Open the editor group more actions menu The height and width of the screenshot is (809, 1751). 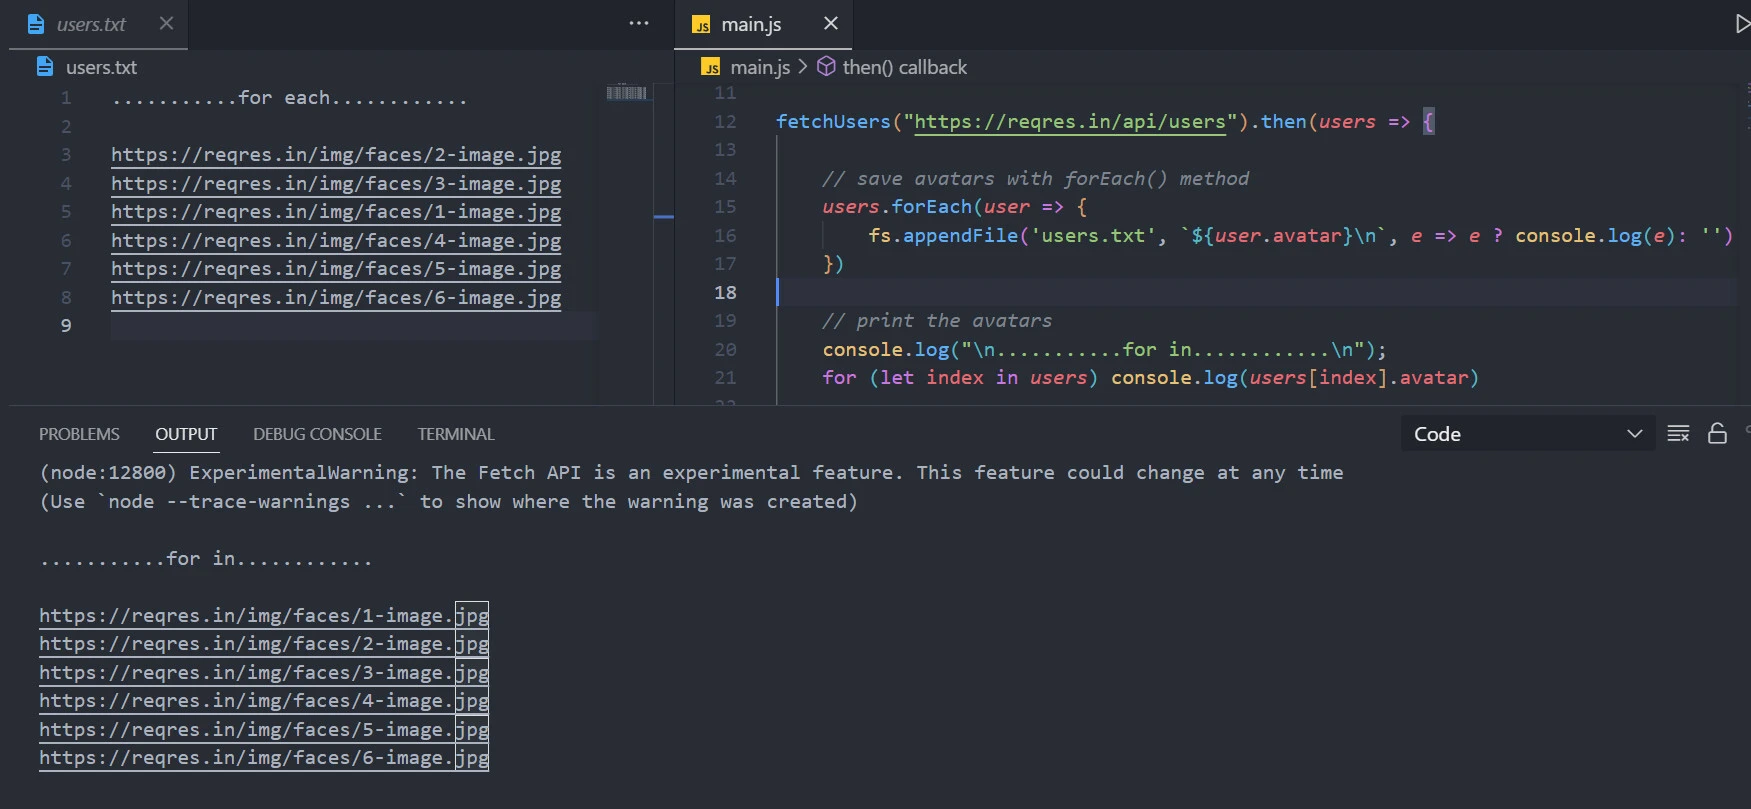pos(639,23)
